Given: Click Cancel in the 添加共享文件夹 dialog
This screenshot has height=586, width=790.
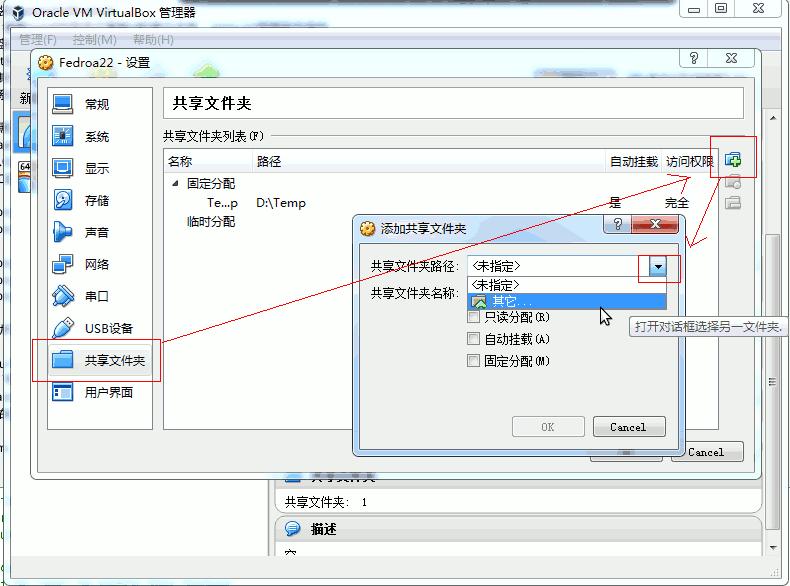Looking at the screenshot, I should point(629,427).
